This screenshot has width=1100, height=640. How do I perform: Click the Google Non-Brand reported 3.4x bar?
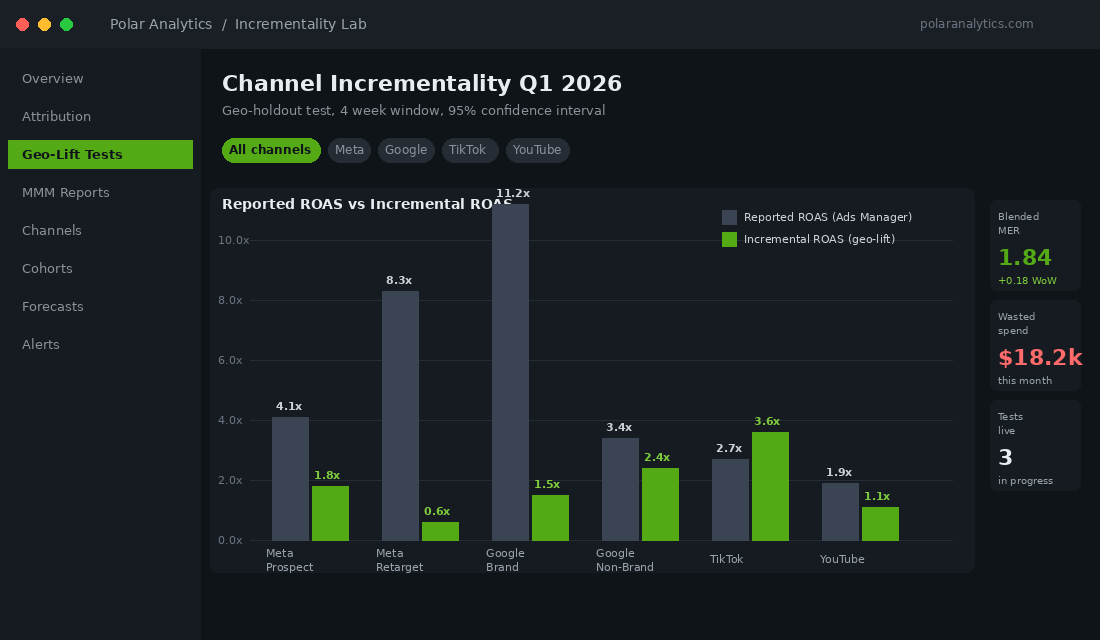620,490
